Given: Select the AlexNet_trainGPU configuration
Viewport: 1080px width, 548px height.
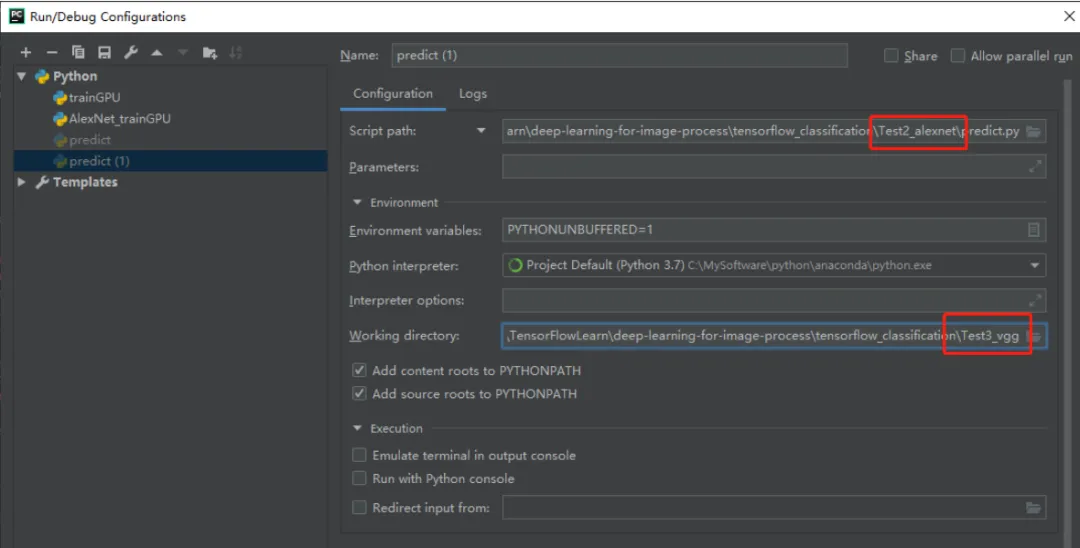Looking at the screenshot, I should 119,119.
